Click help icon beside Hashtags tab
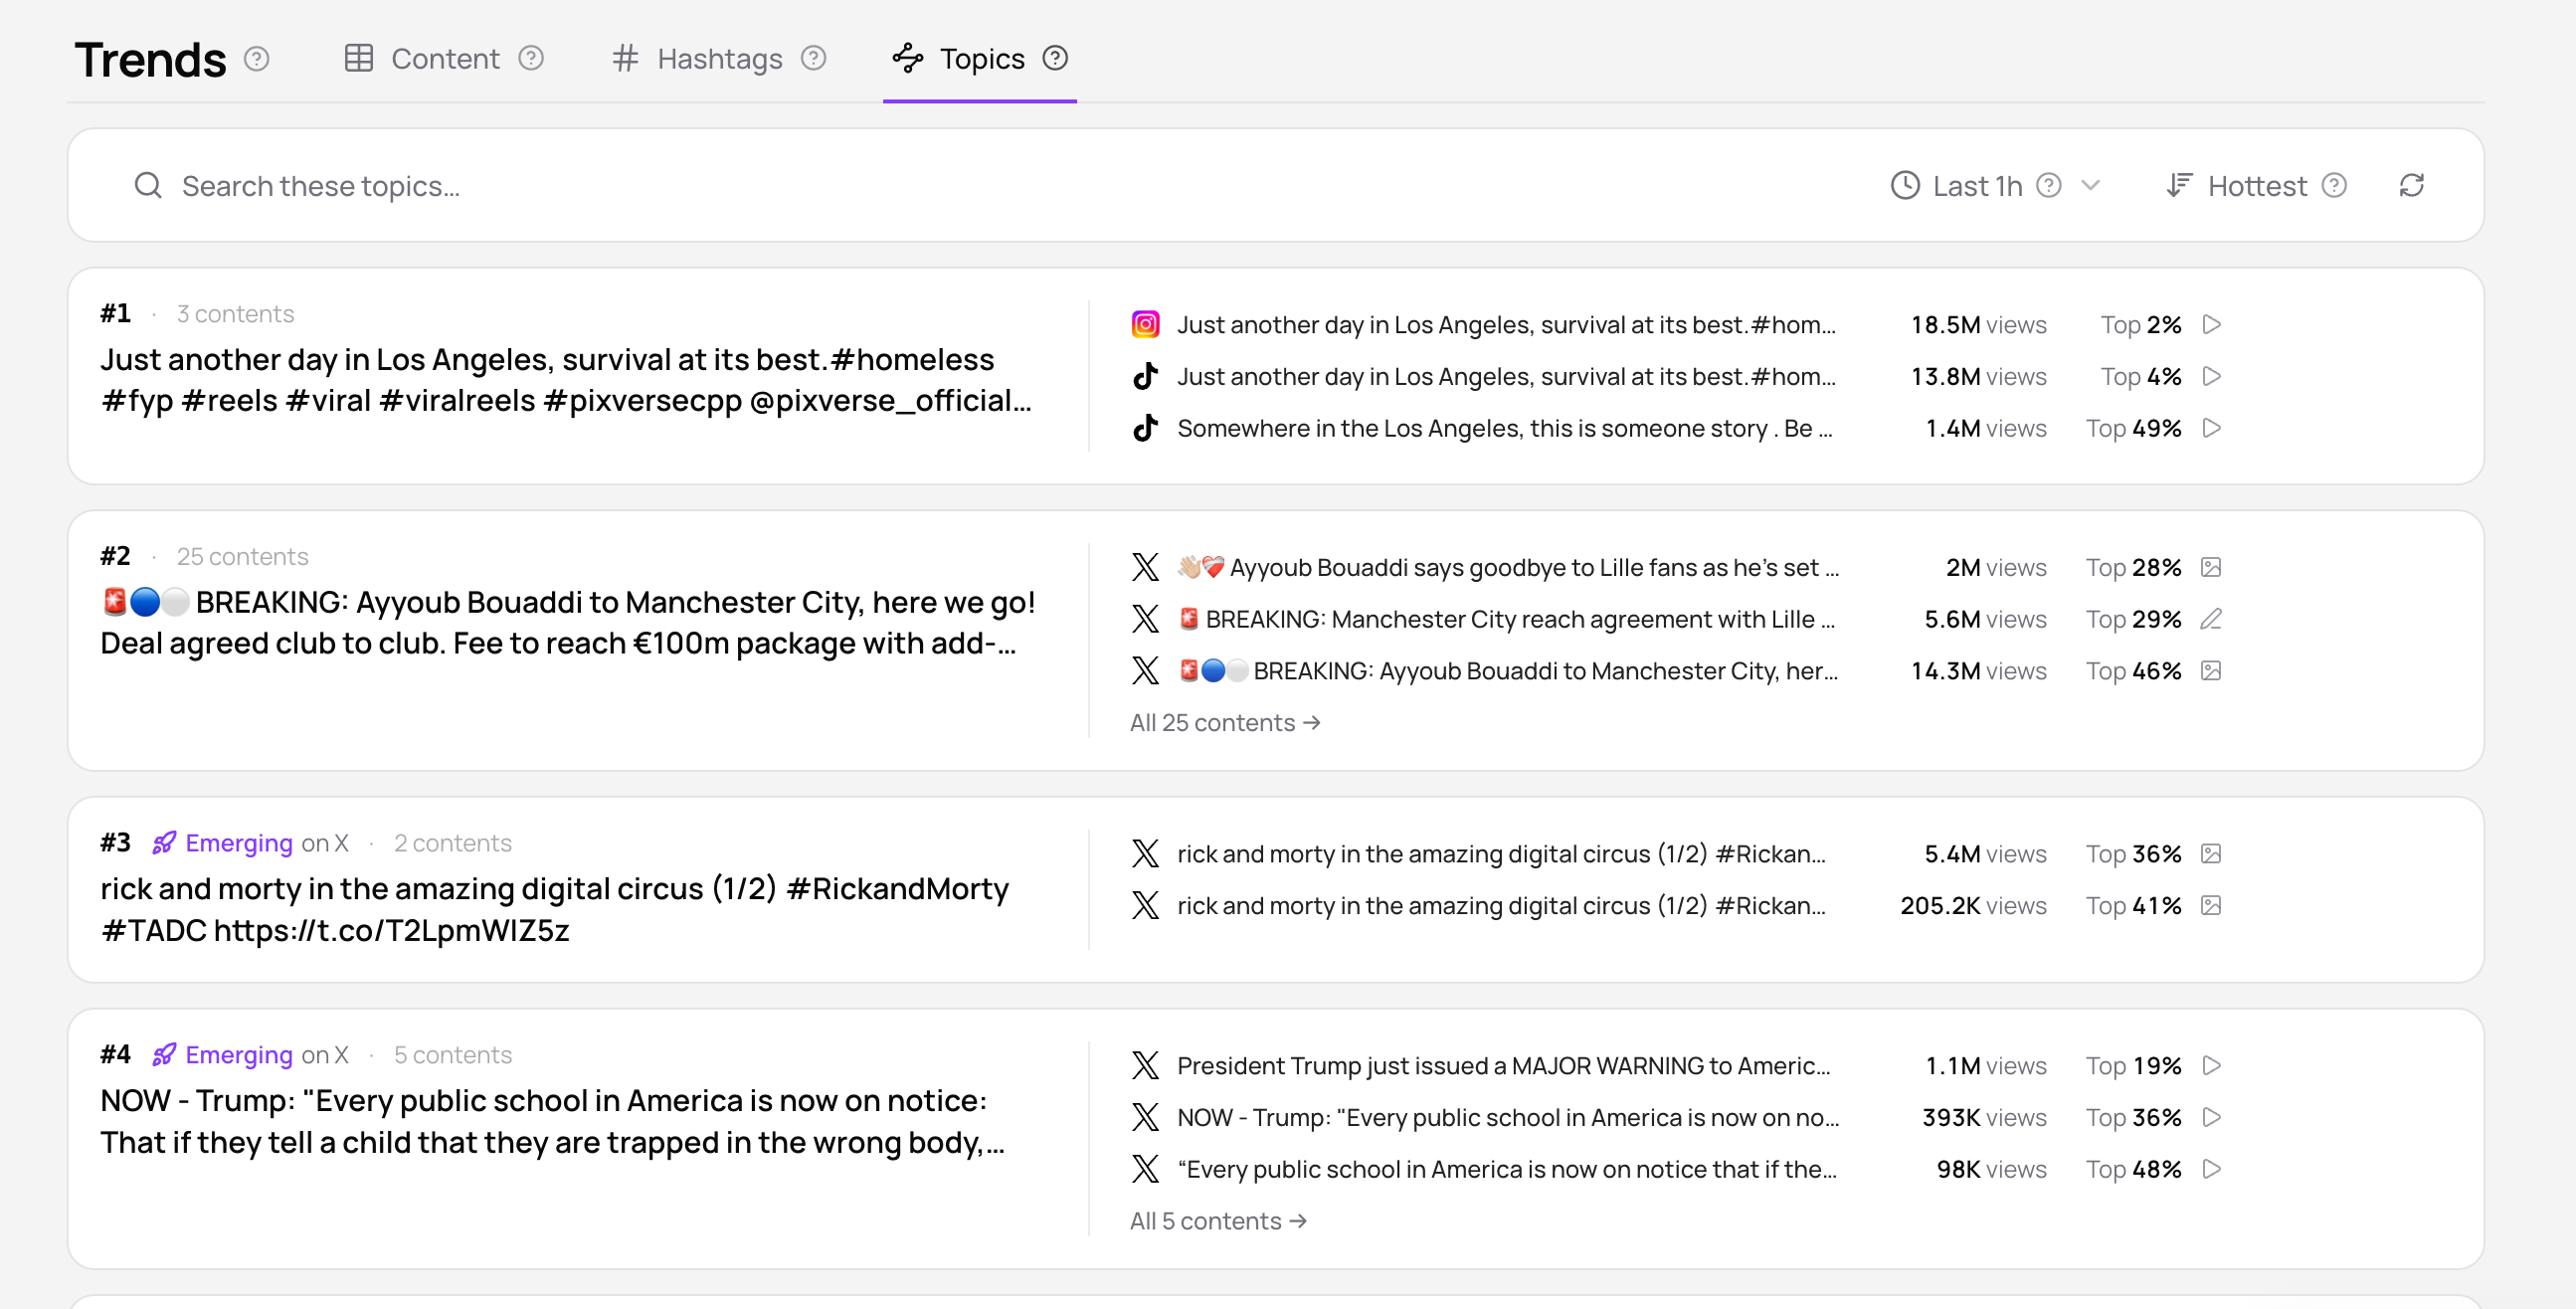Screen dimensions: 2576x1309 click(814, 59)
